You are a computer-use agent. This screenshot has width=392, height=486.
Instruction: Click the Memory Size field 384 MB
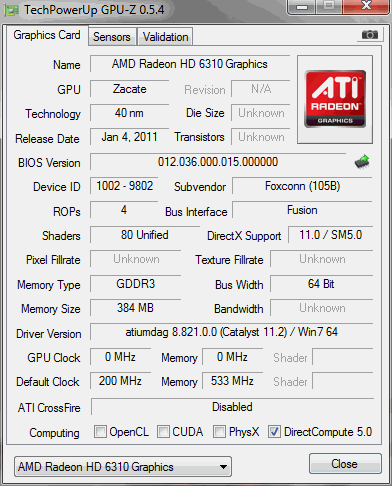coord(136,308)
